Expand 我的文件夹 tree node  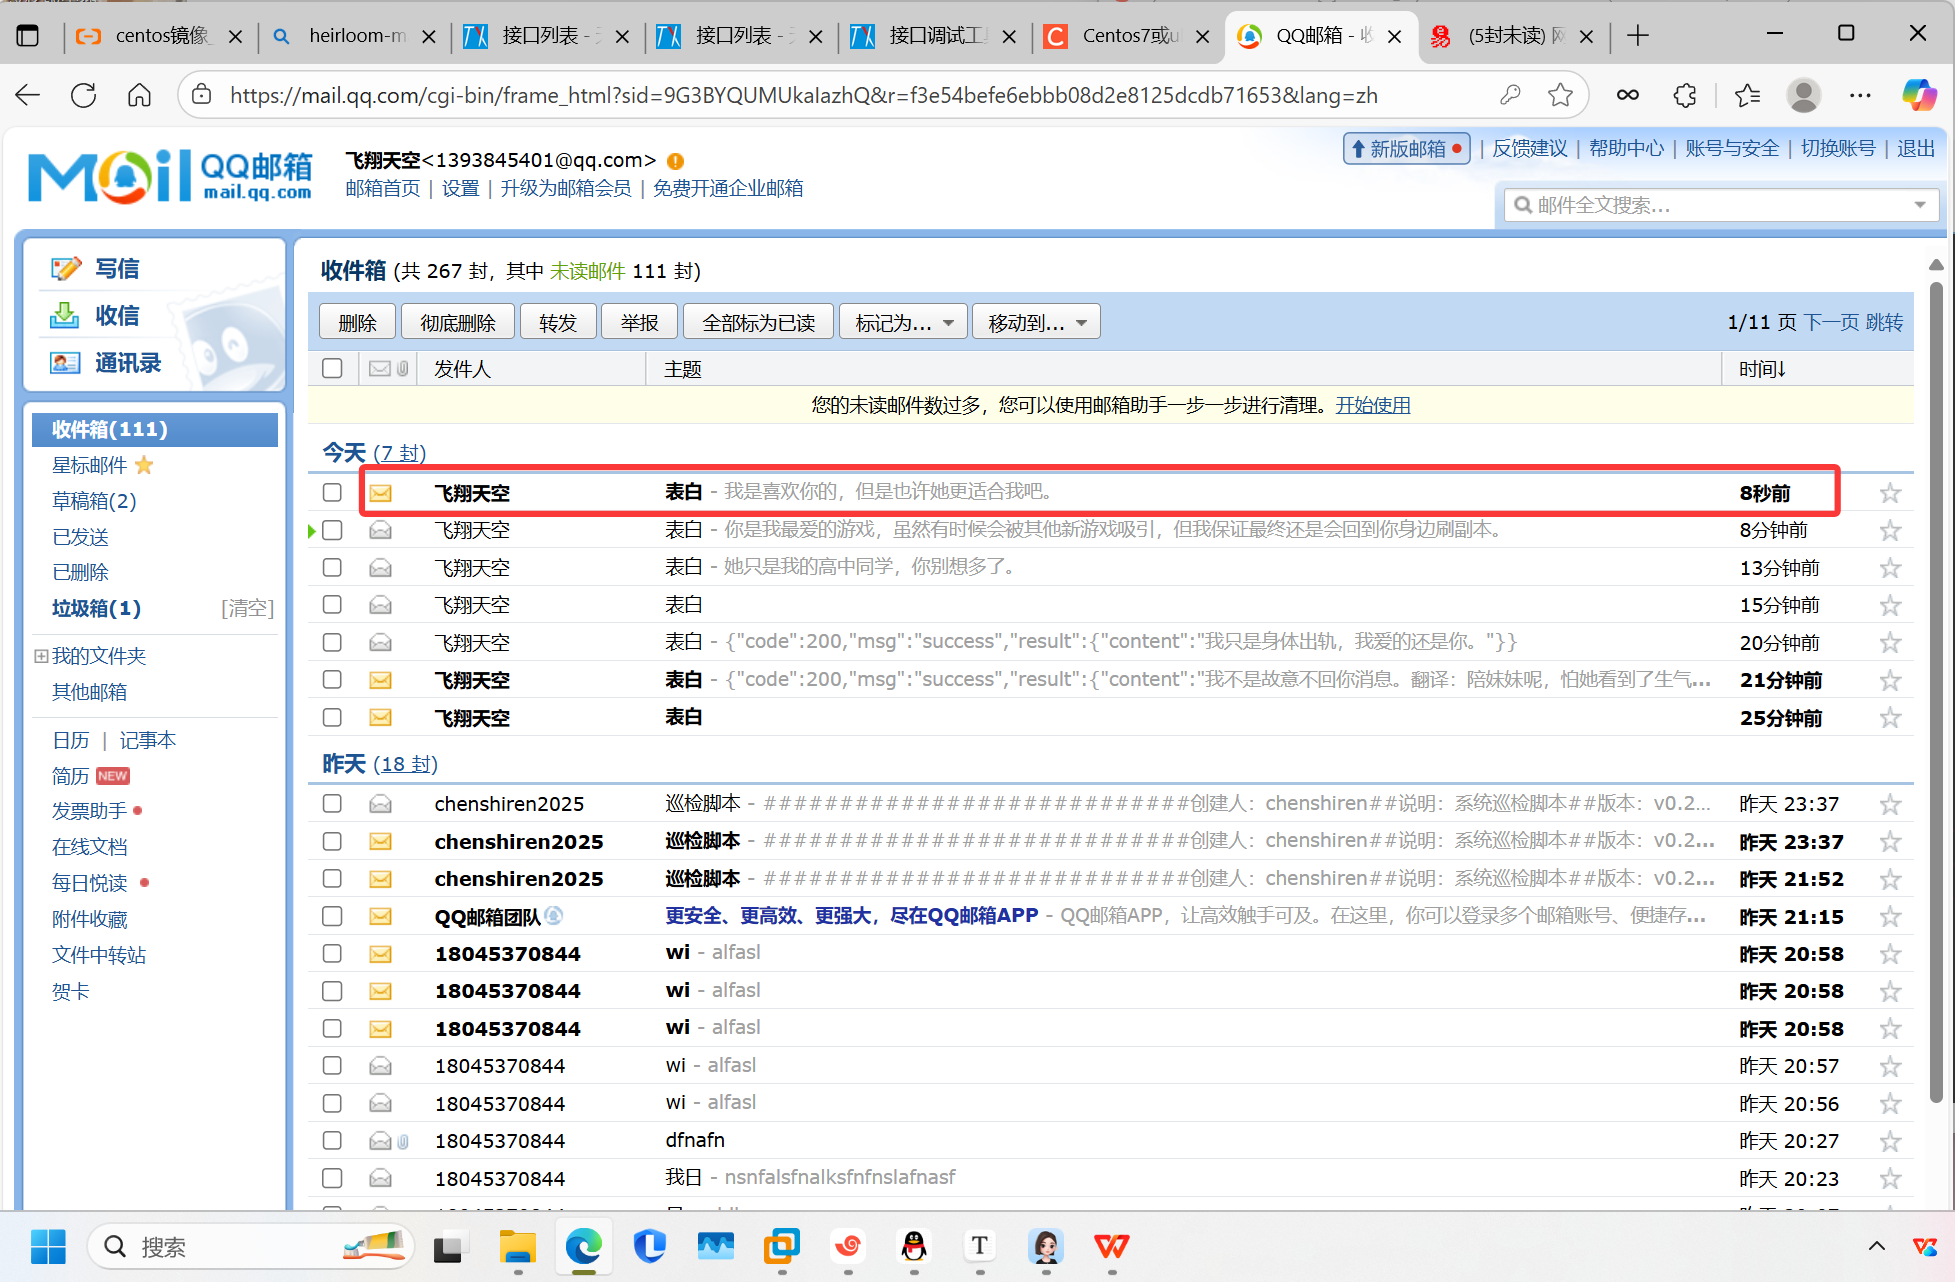(x=41, y=656)
